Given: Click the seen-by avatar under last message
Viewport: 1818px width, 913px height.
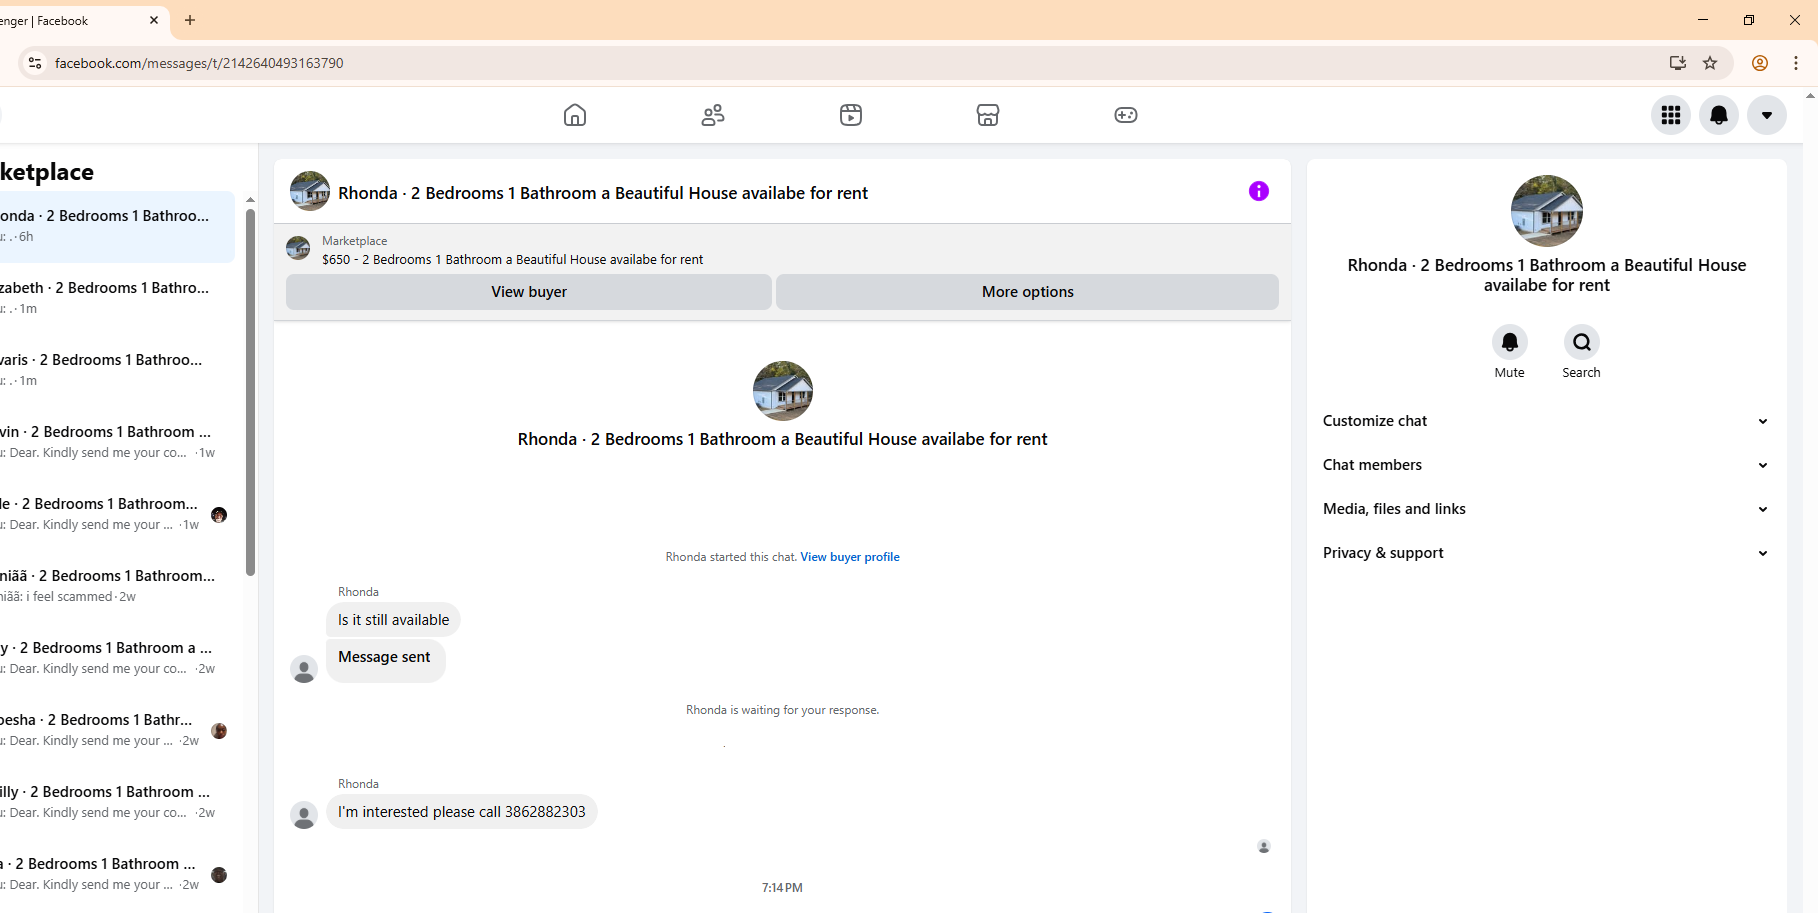Looking at the screenshot, I should click(1264, 847).
